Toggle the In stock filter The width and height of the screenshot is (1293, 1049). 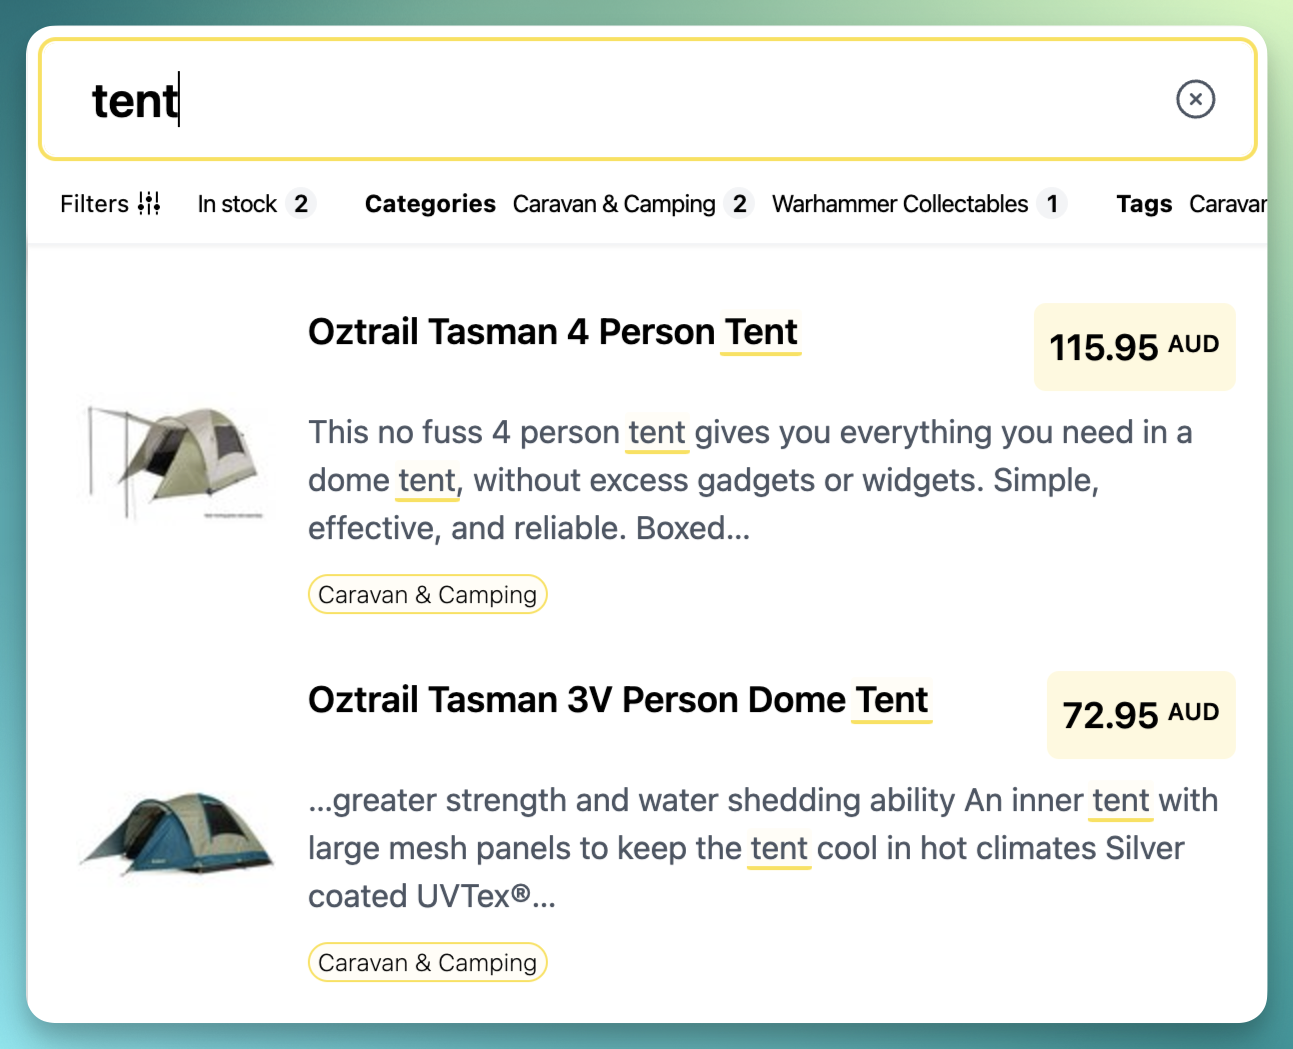[x=255, y=204]
